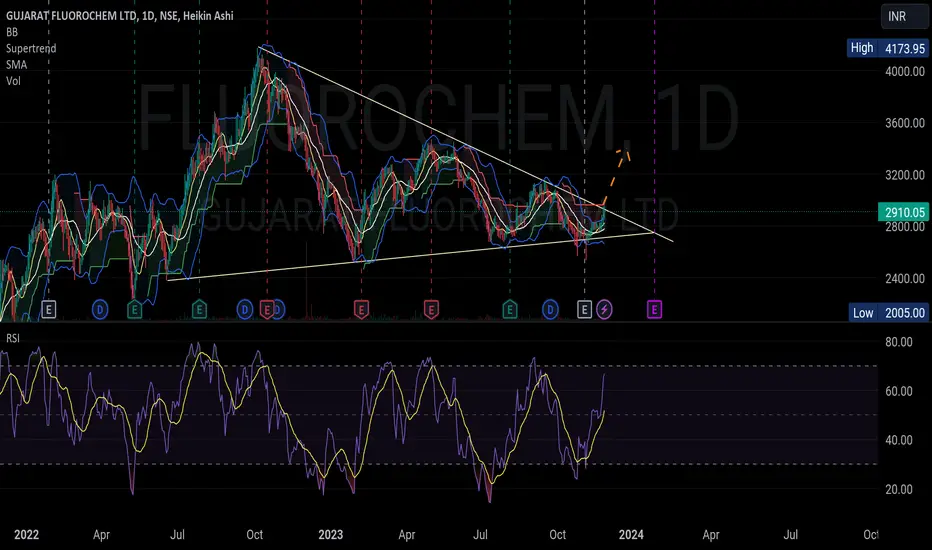Select the Vol indicator legend label
This screenshot has width=932, height=550.
(13, 80)
